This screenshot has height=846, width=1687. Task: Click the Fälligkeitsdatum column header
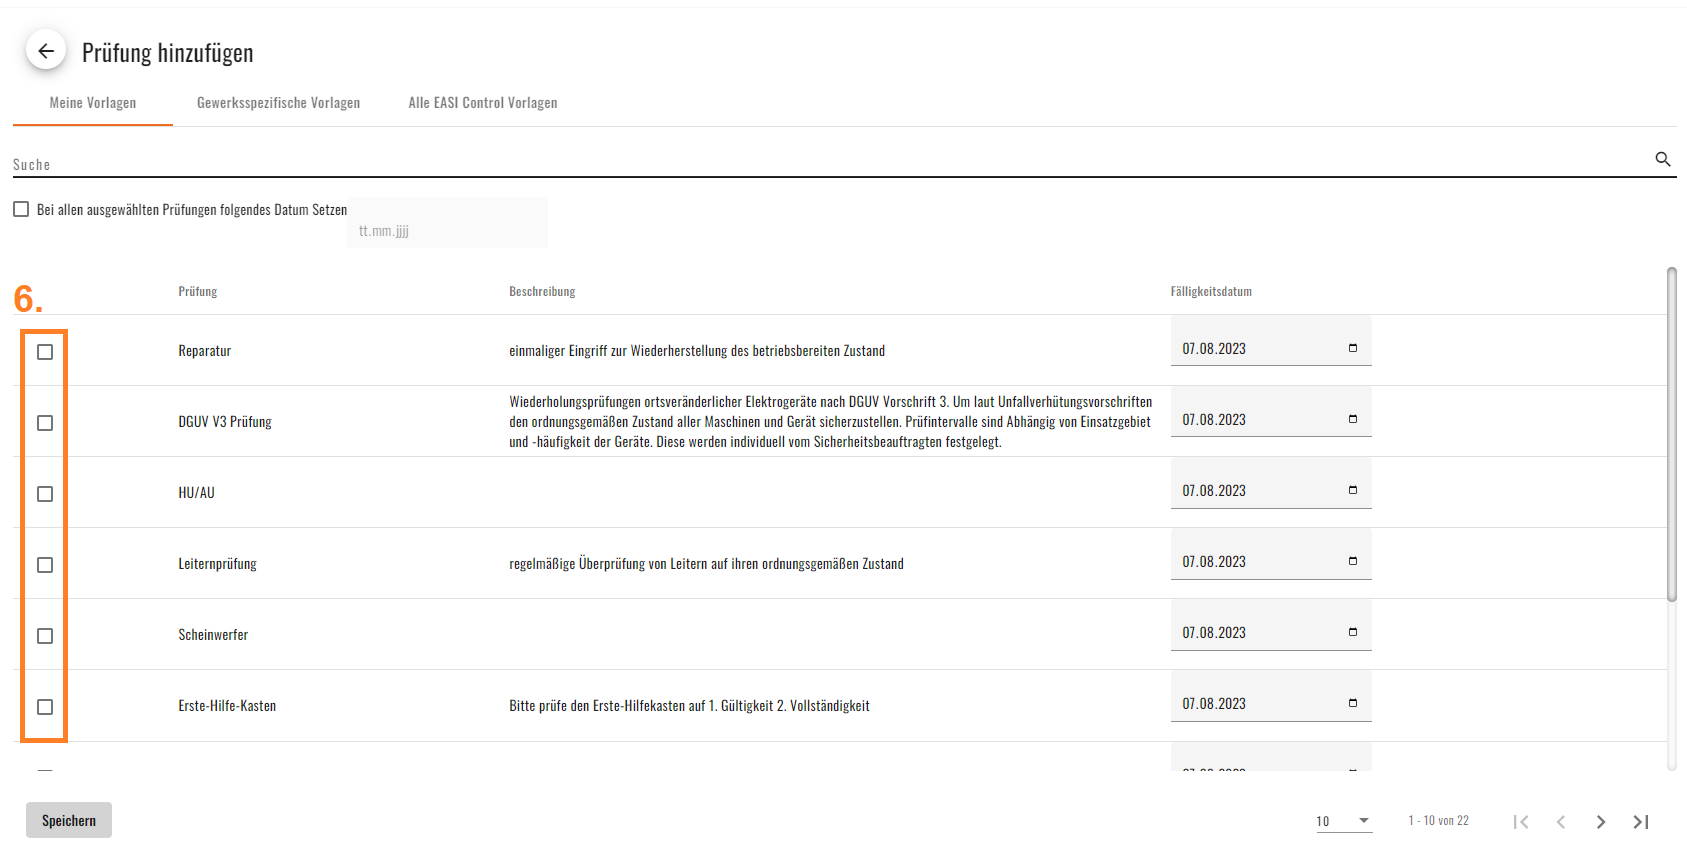tap(1211, 291)
